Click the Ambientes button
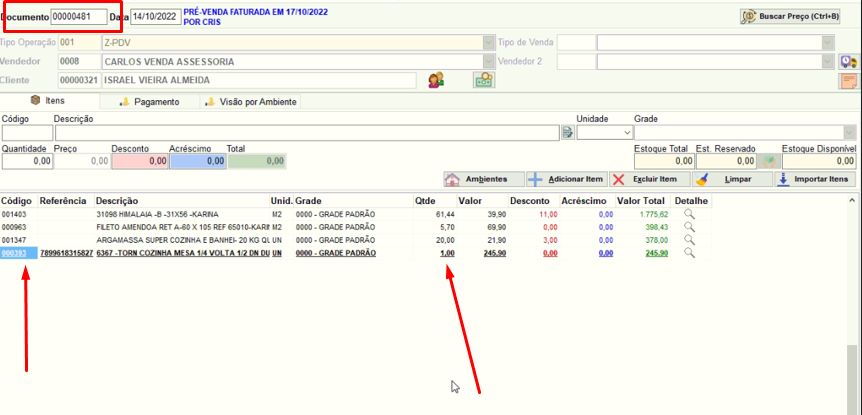The width and height of the screenshot is (862, 415). click(483, 179)
